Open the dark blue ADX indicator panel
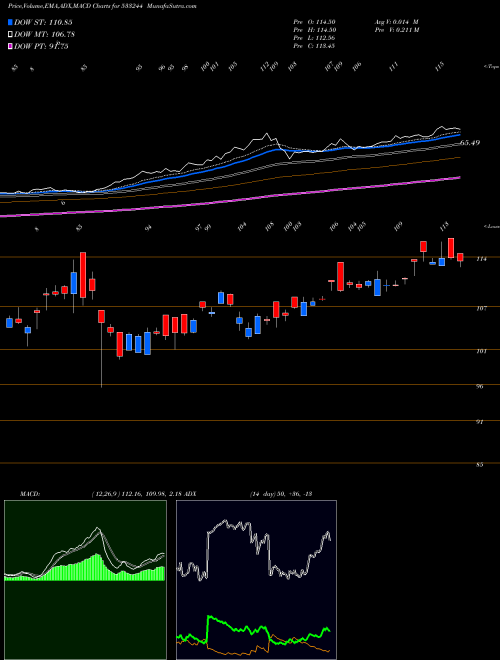 256,580
